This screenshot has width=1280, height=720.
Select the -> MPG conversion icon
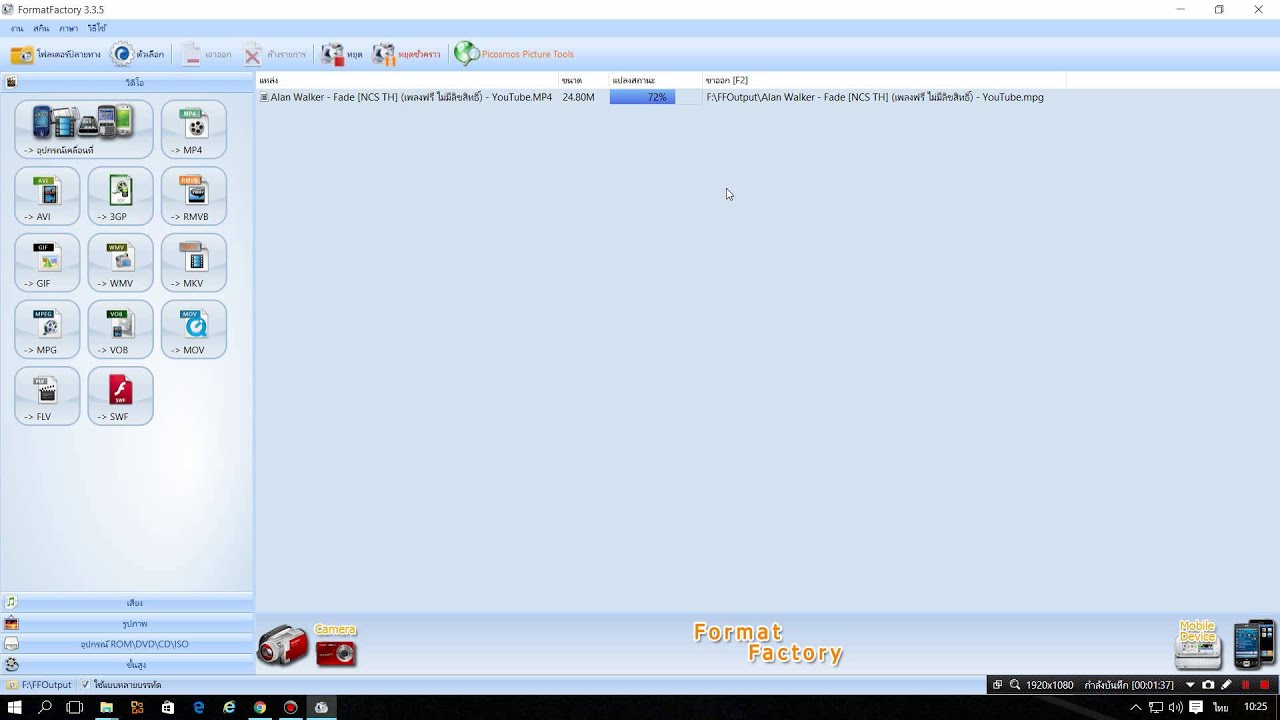47,329
